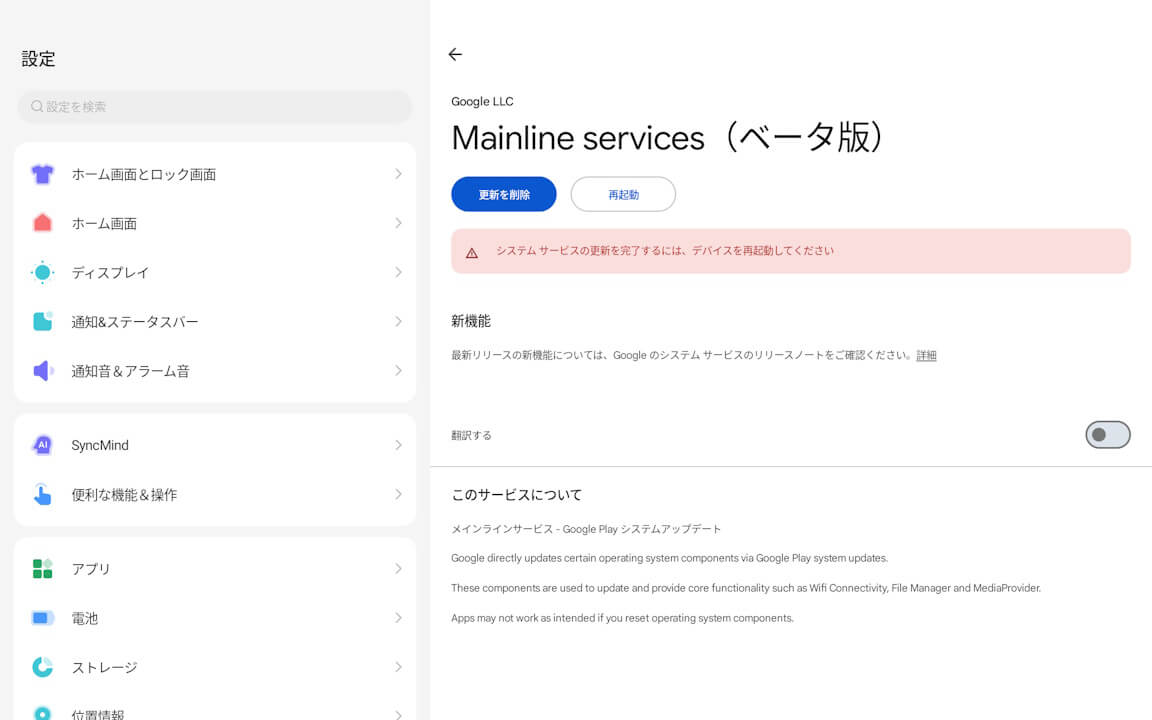The width and height of the screenshot is (1152, 720).
Task: Expand the ストレージ row chevron
Action: 398,667
